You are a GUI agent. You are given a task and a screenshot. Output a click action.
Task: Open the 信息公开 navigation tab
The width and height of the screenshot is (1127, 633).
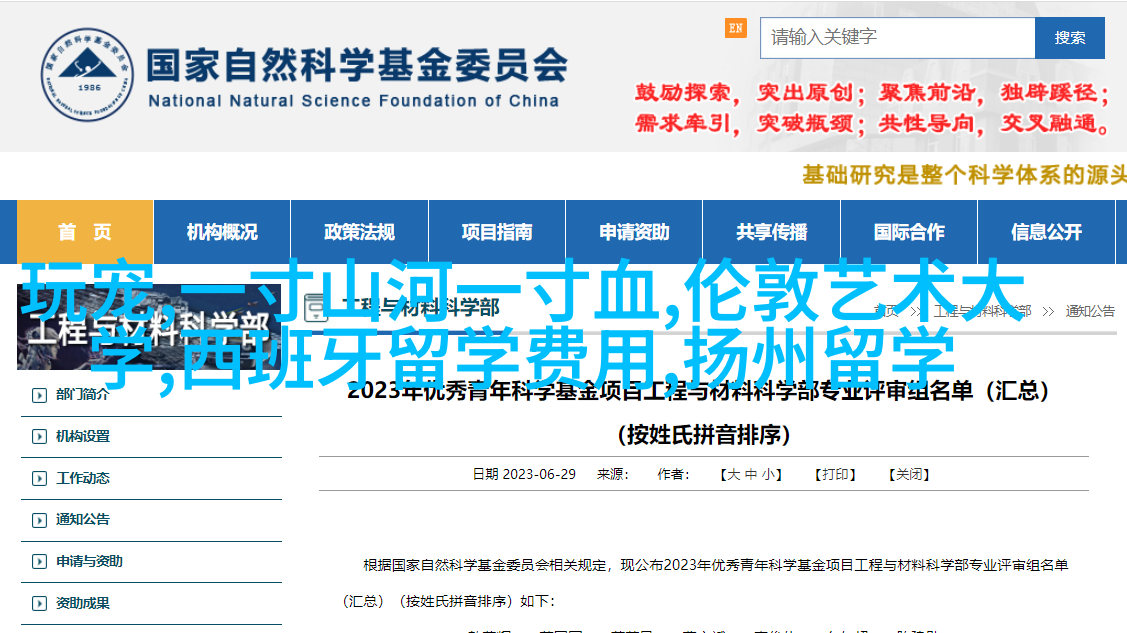coord(1046,232)
